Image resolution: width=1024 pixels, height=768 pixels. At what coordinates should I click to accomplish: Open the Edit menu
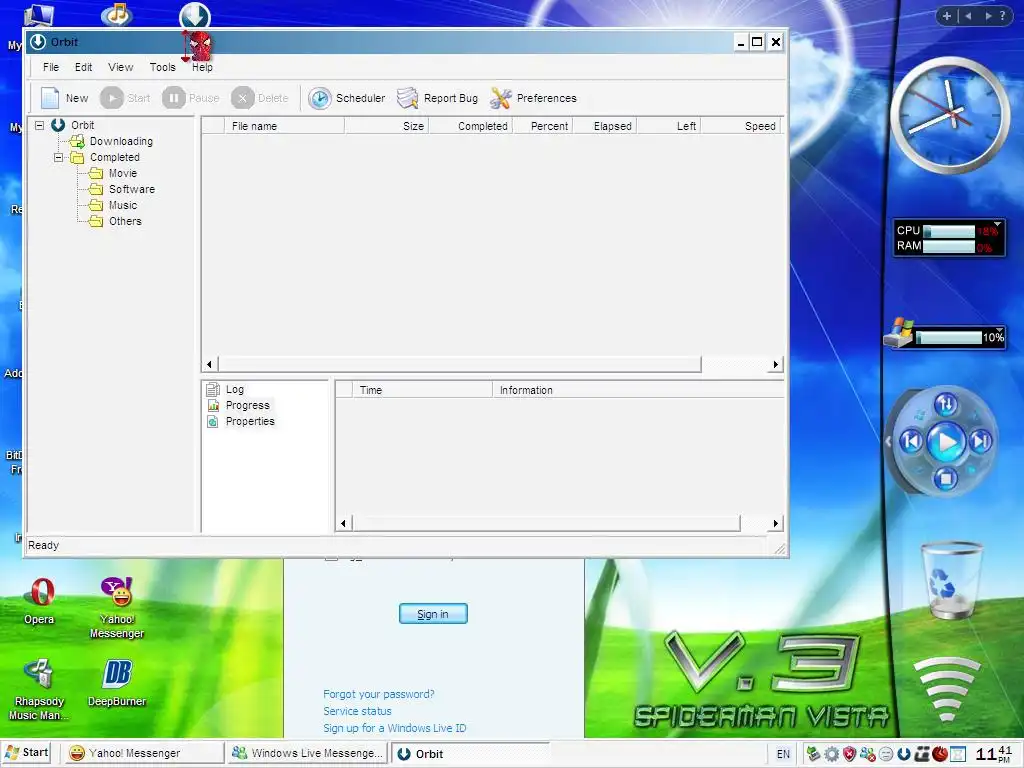point(83,67)
